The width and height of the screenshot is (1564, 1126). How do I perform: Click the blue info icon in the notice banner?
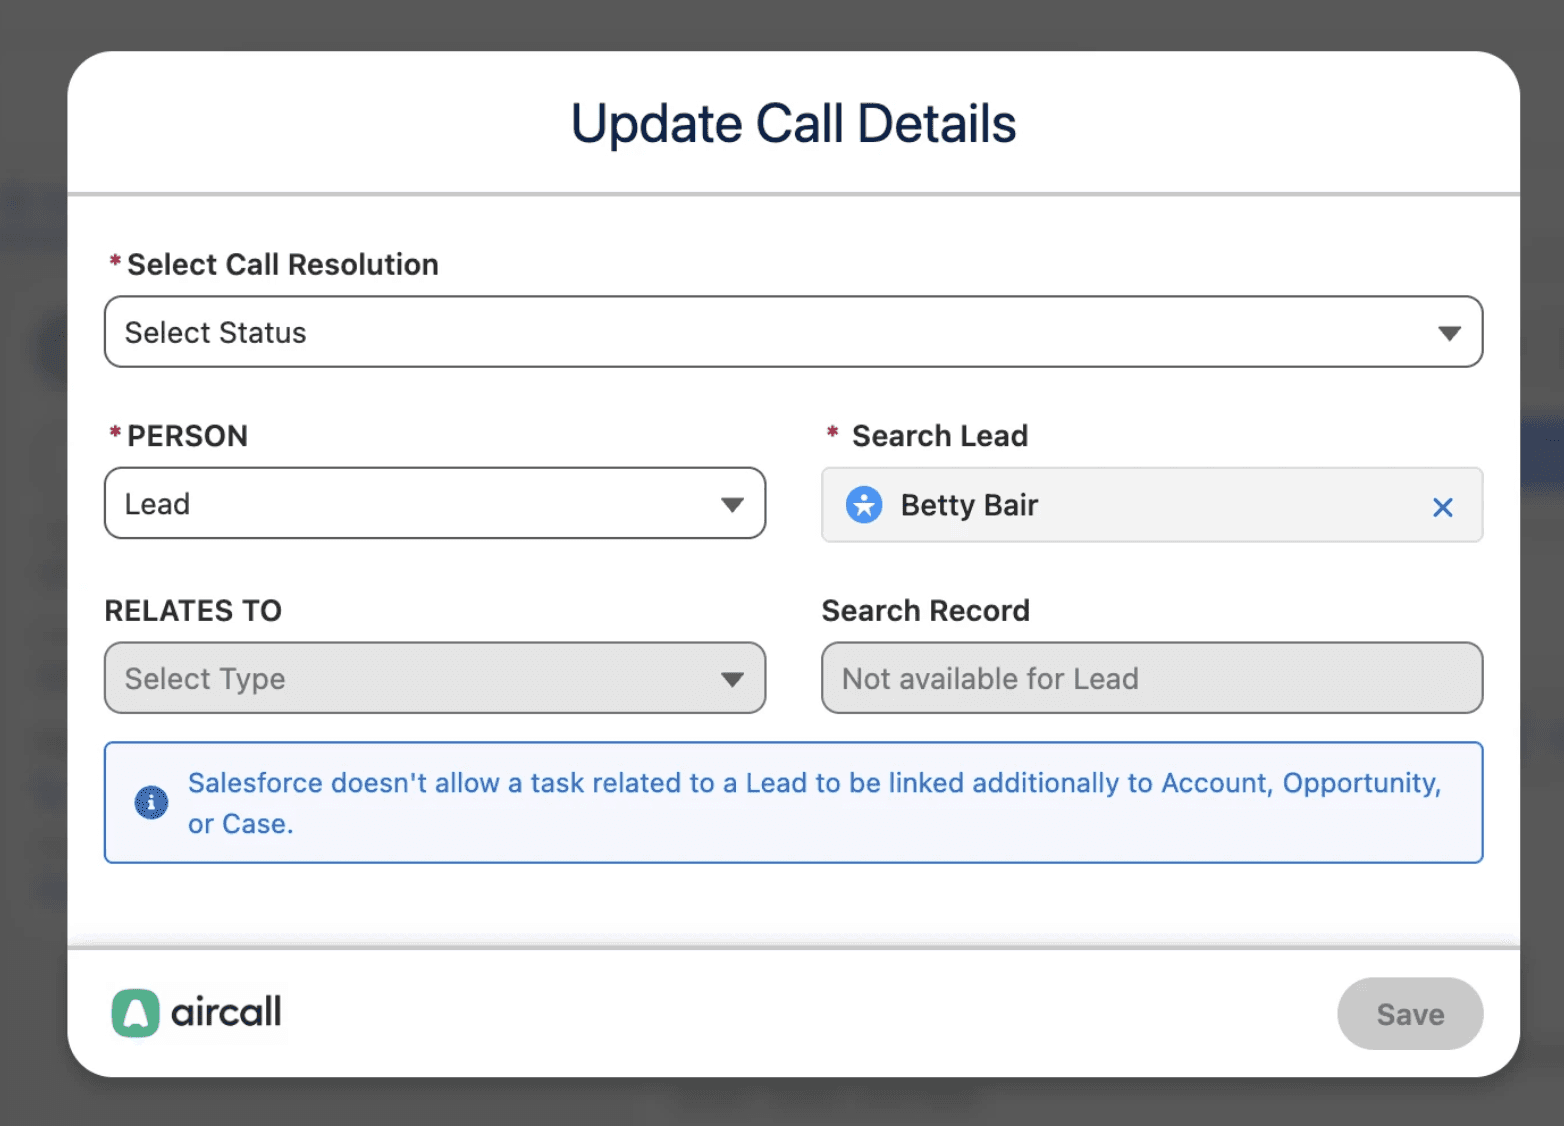click(x=150, y=802)
